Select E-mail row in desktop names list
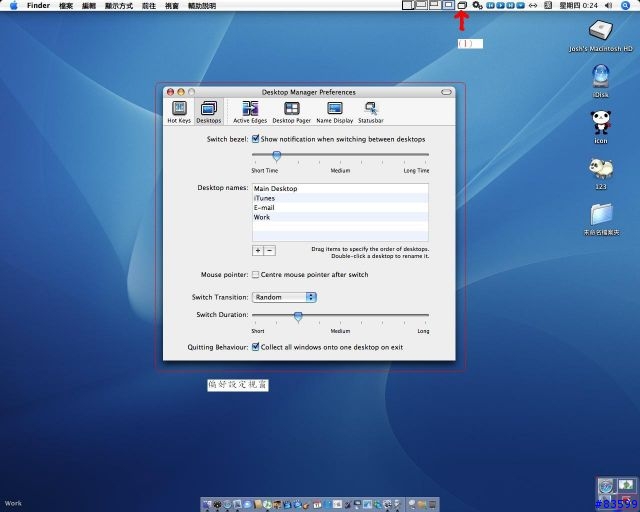The width and height of the screenshot is (640, 512). 340,207
